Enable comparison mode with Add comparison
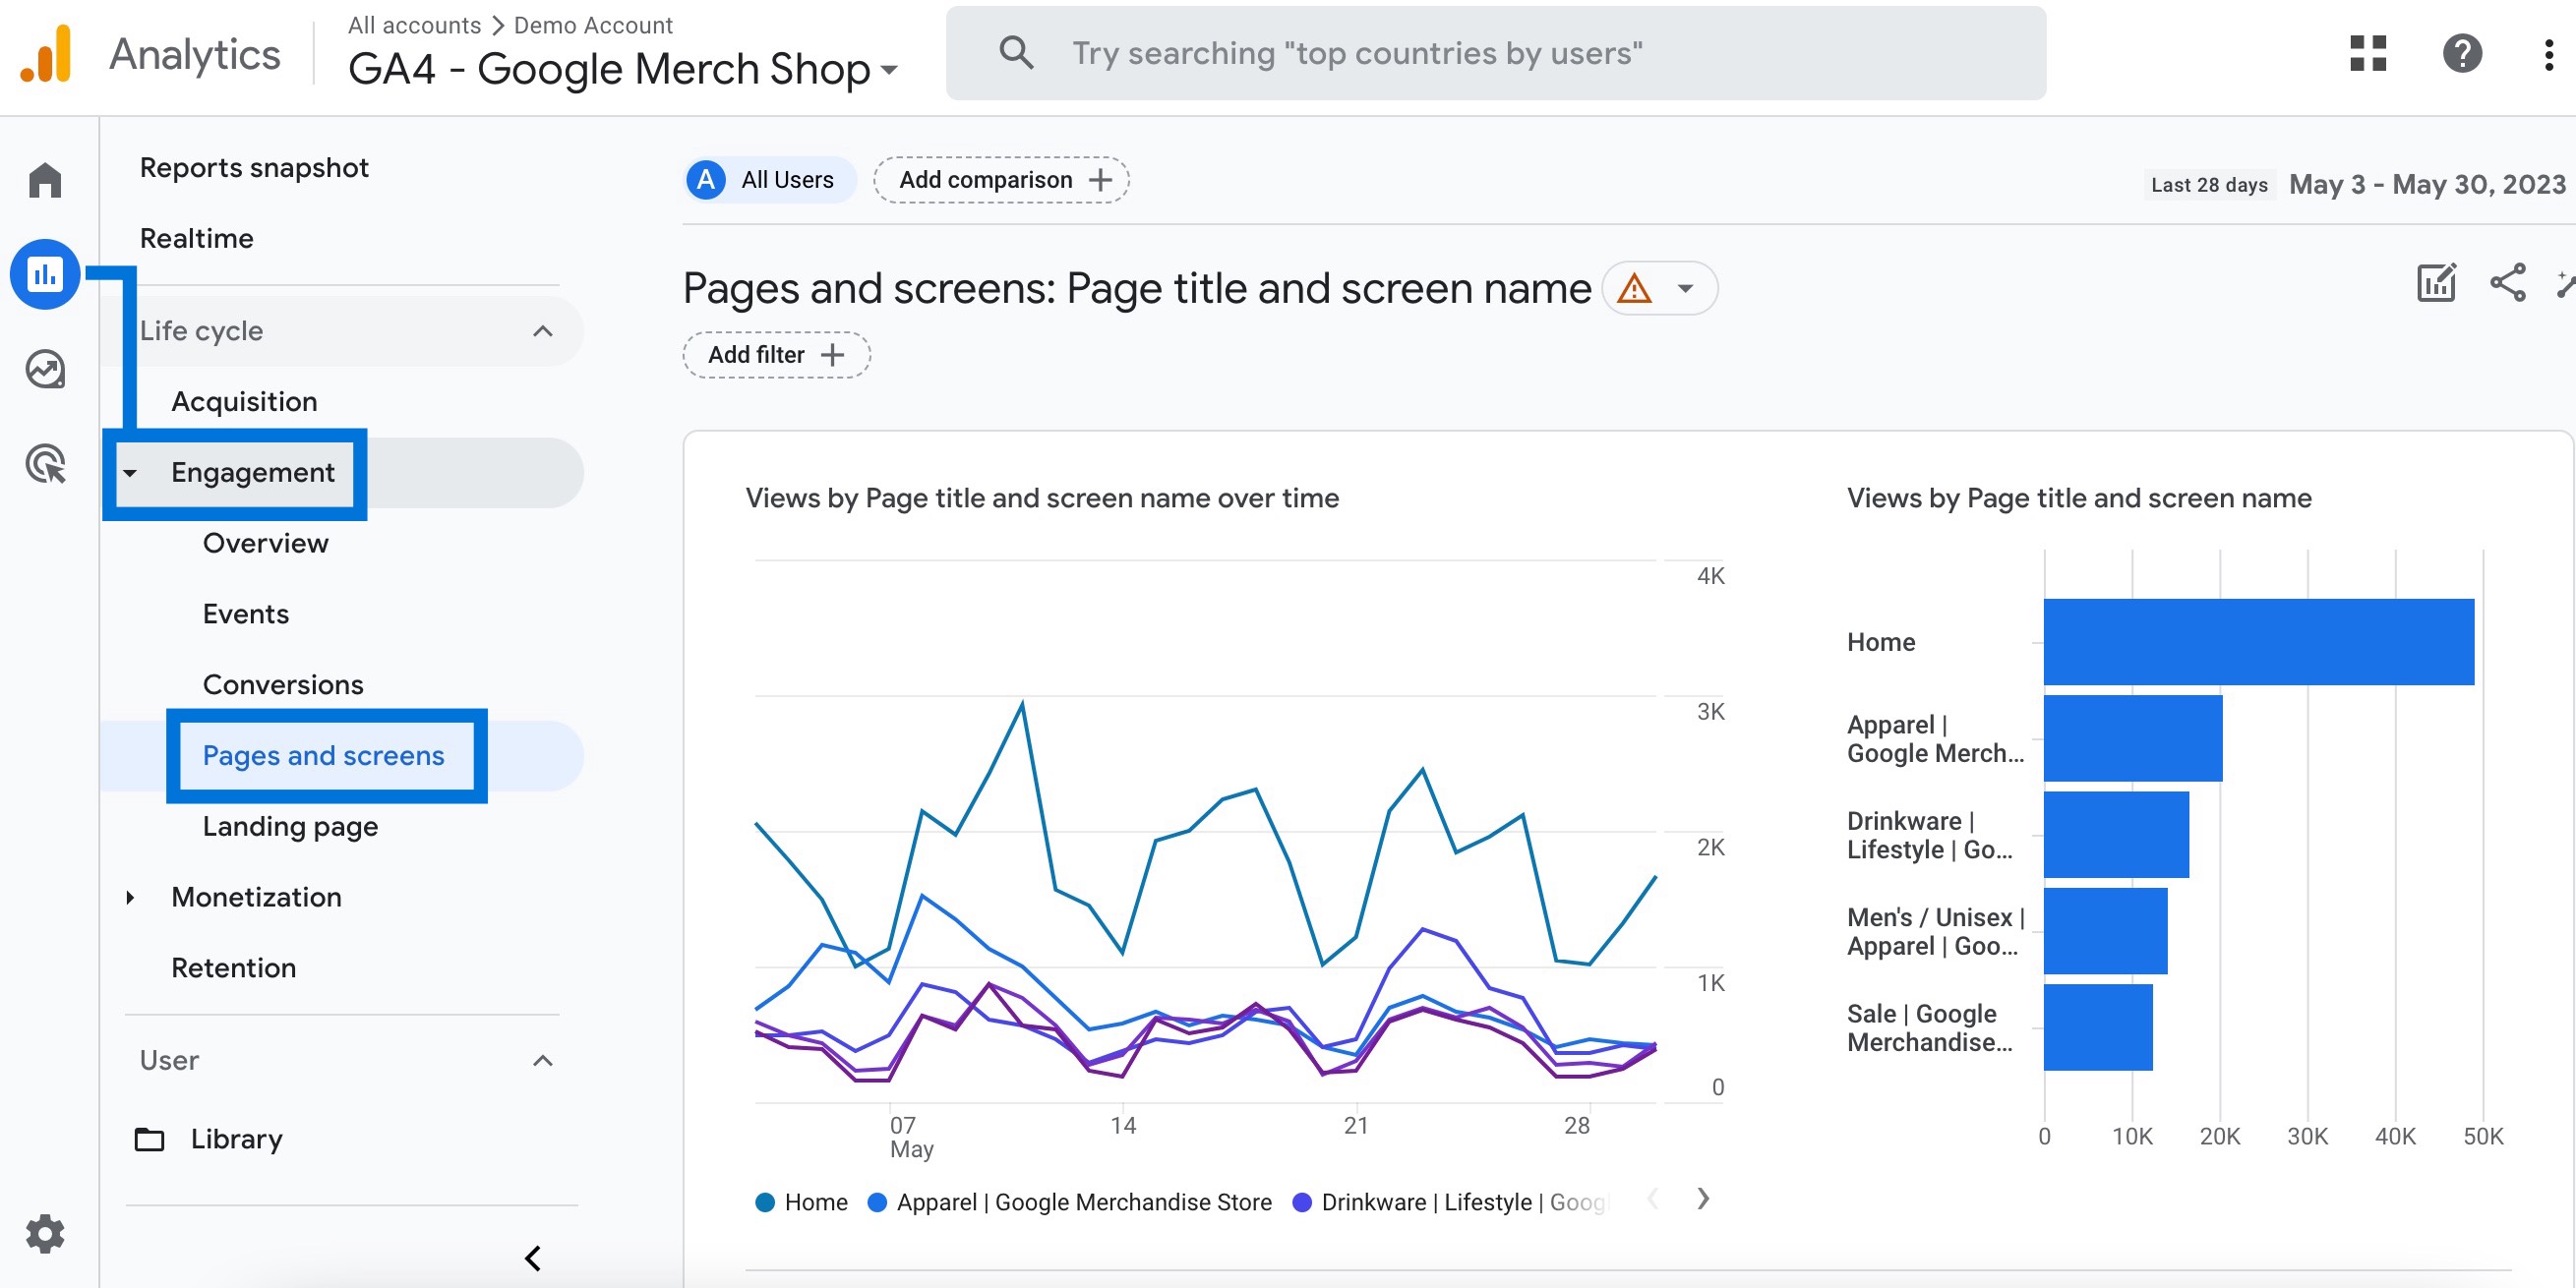This screenshot has width=2576, height=1288. click(x=1000, y=181)
